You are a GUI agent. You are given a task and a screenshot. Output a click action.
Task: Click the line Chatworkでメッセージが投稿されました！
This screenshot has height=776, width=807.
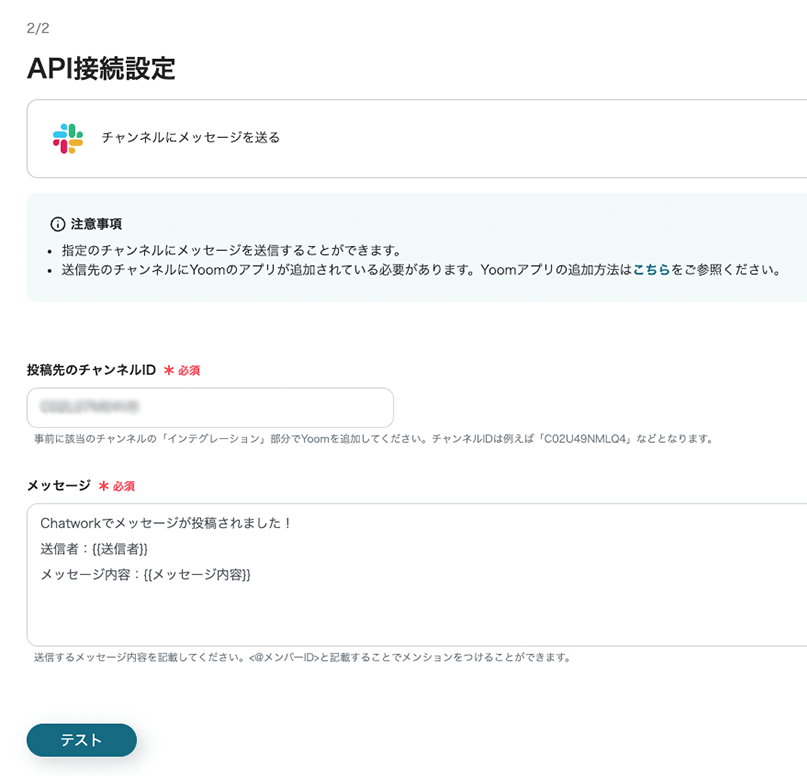pos(166,523)
